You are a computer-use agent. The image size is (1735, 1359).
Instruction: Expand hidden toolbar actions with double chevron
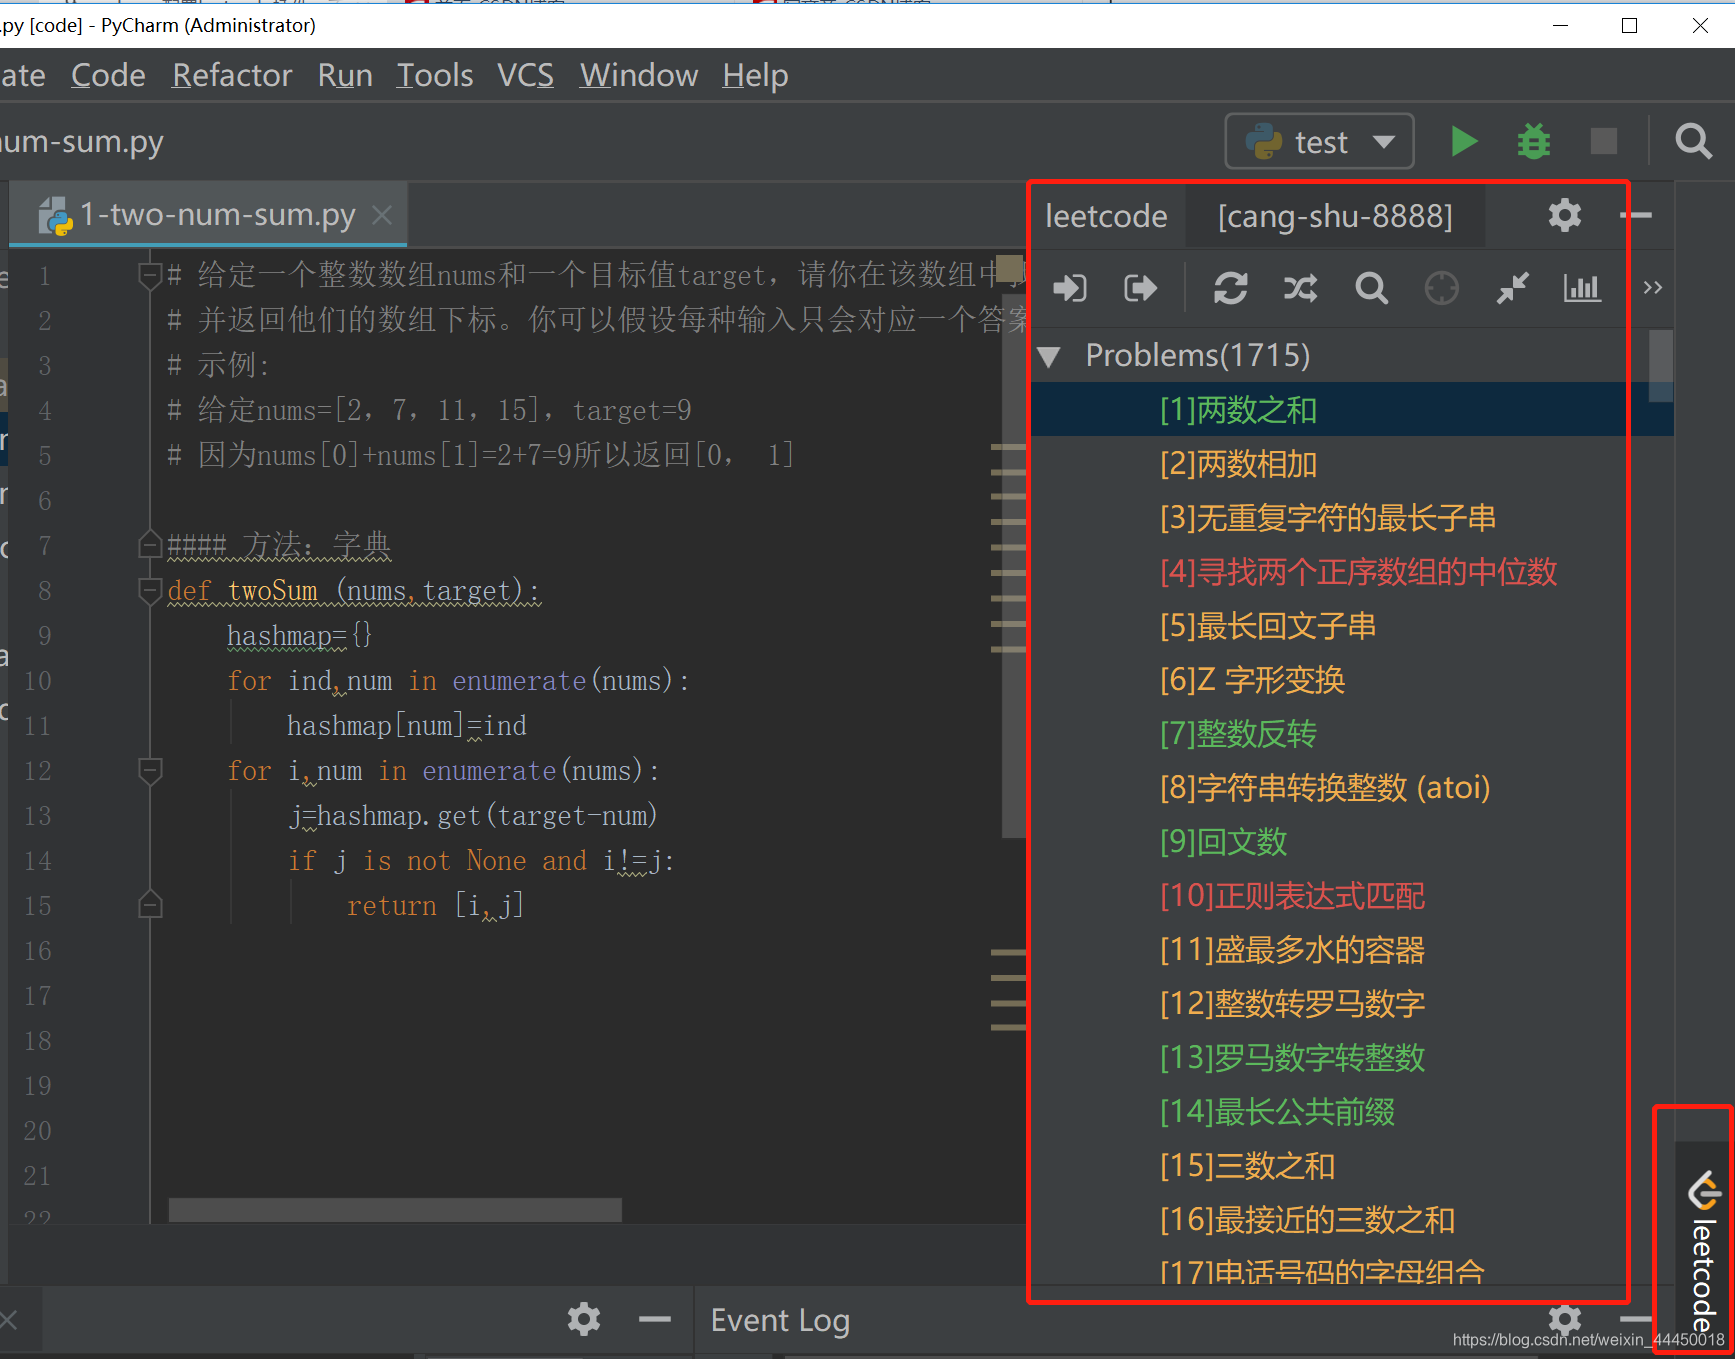[x=1652, y=288]
